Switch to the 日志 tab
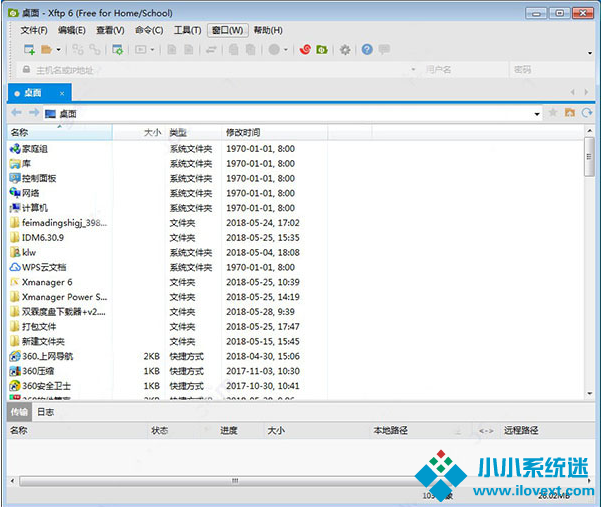 coord(45,412)
